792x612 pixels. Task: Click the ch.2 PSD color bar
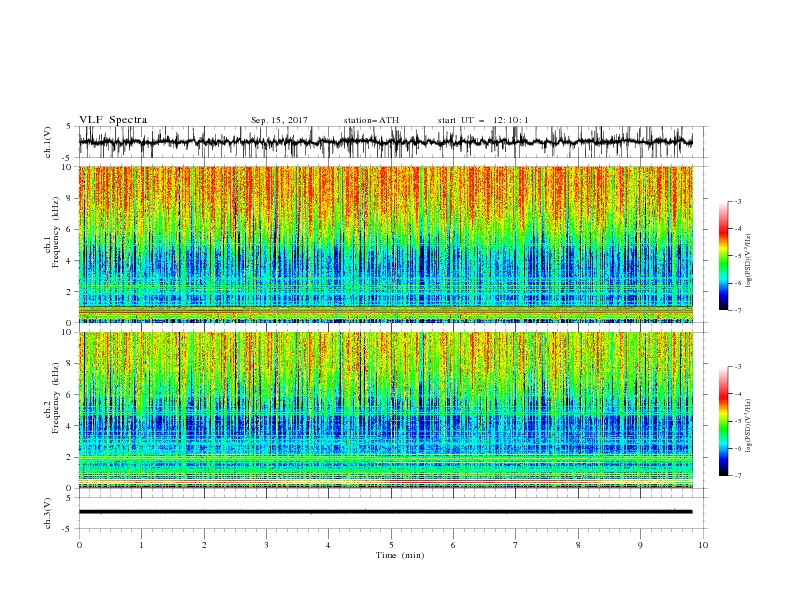[724, 421]
